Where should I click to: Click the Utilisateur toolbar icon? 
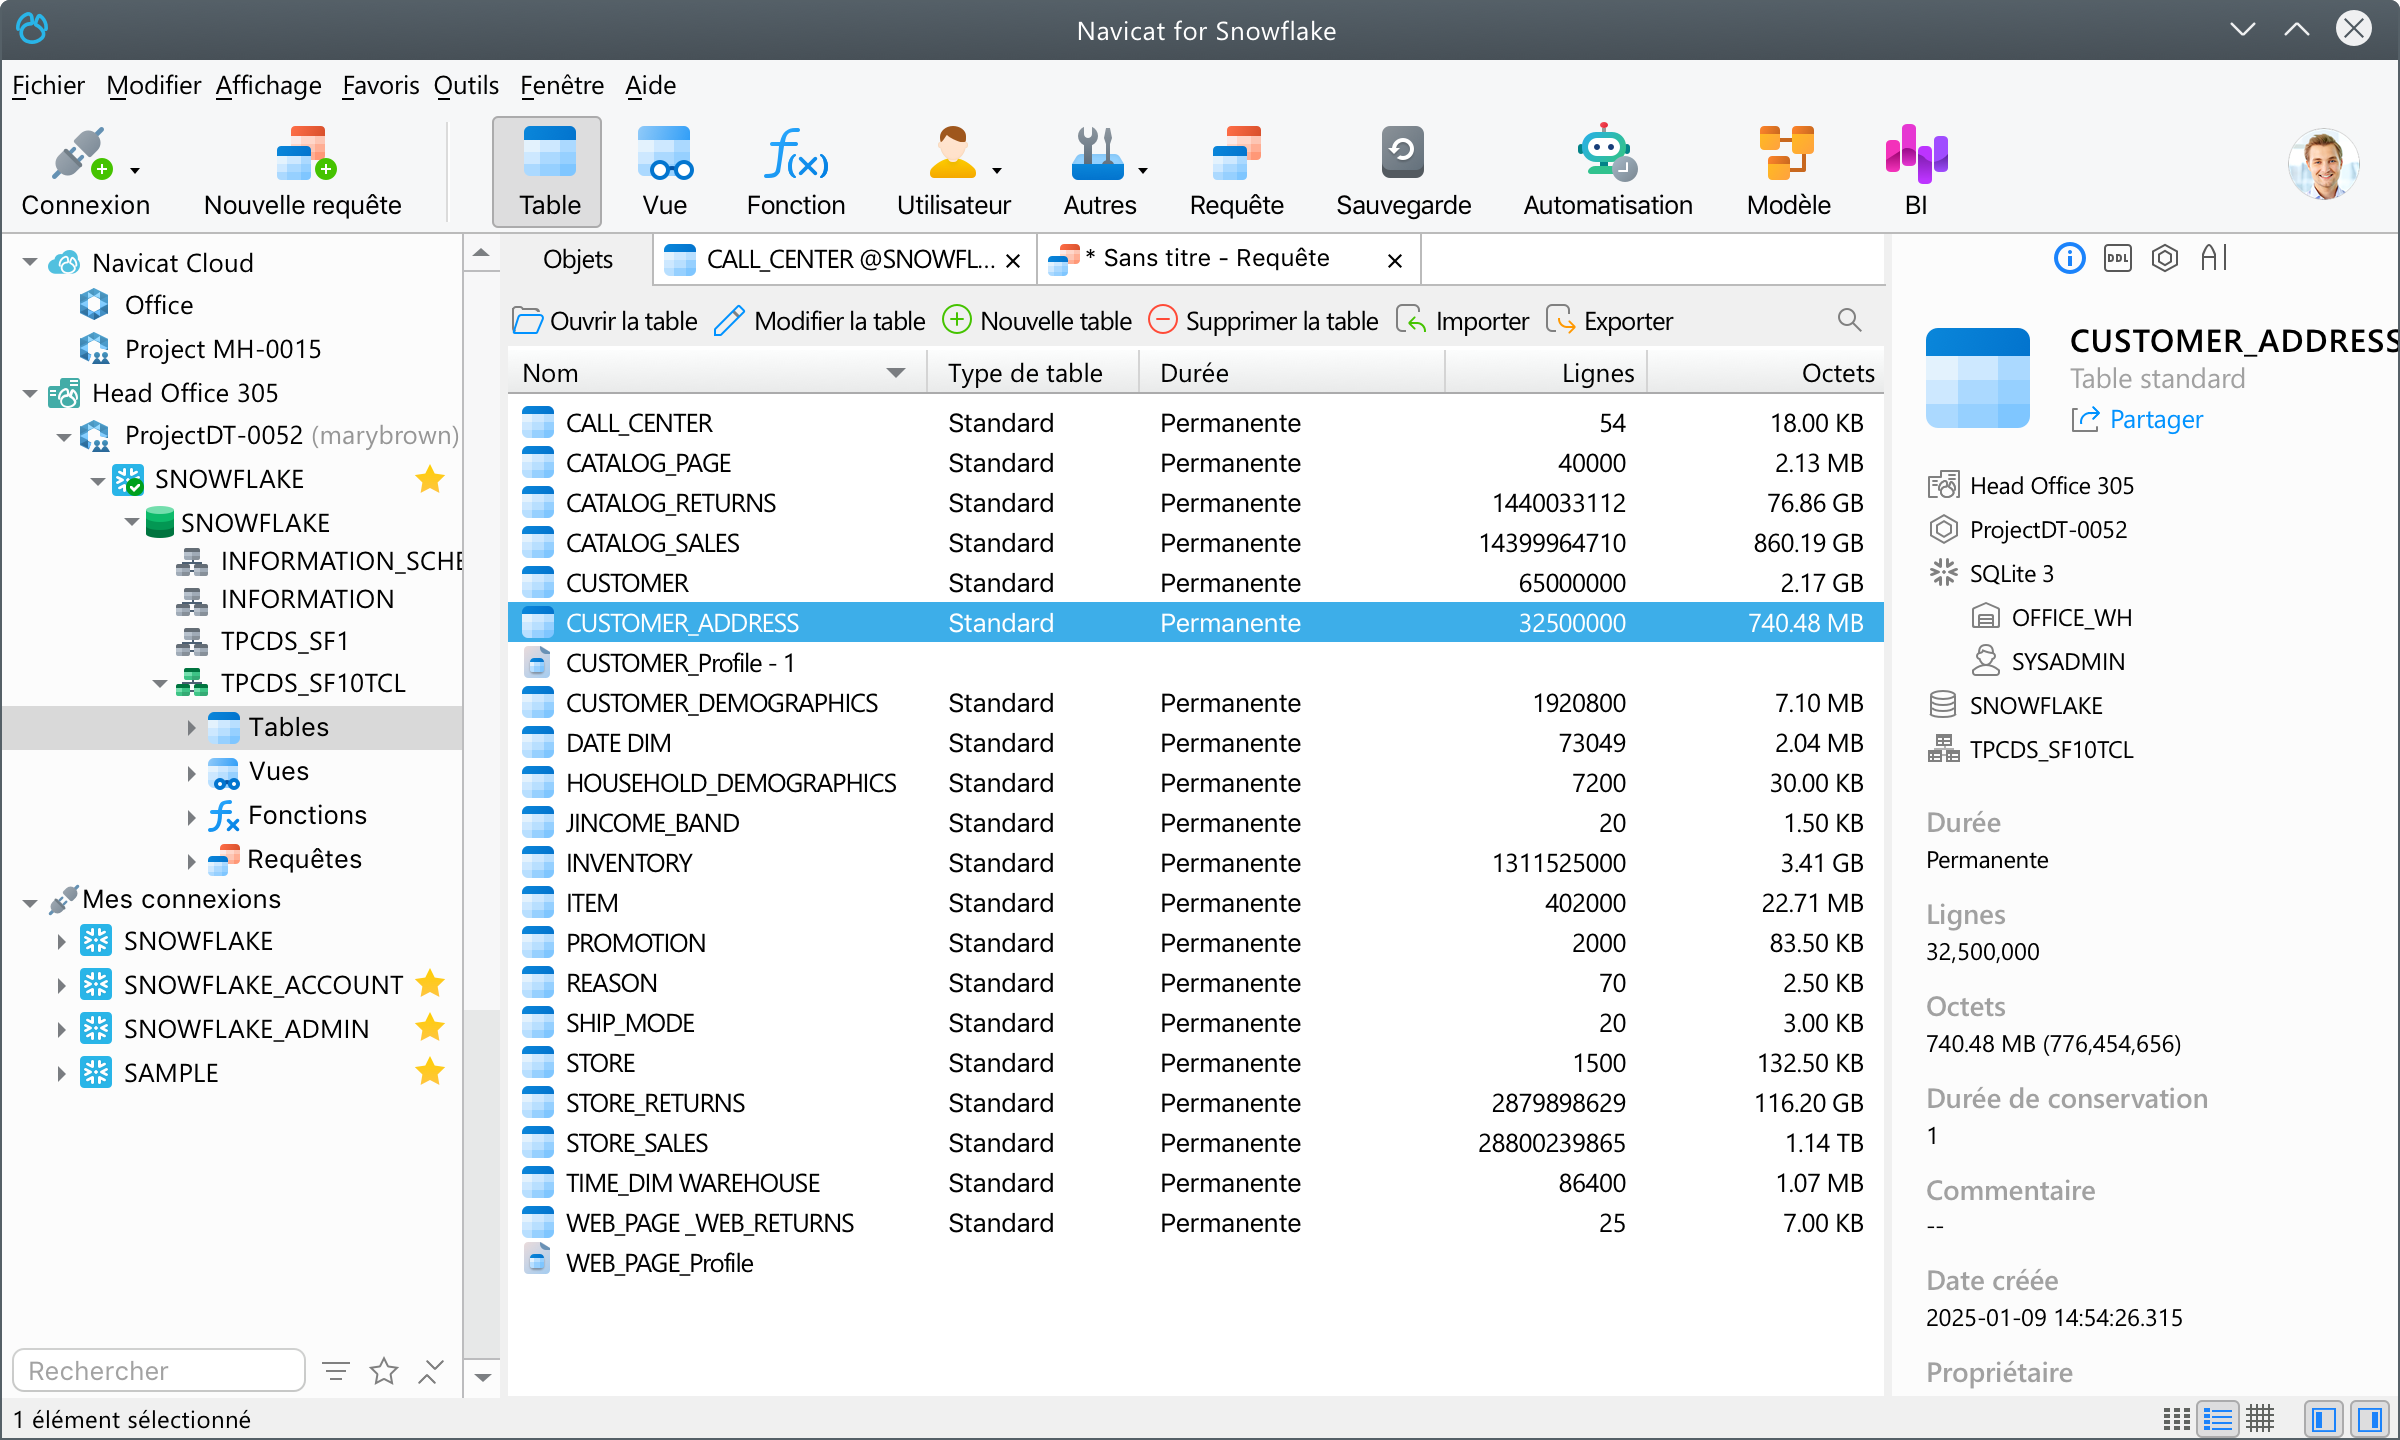[x=952, y=172]
